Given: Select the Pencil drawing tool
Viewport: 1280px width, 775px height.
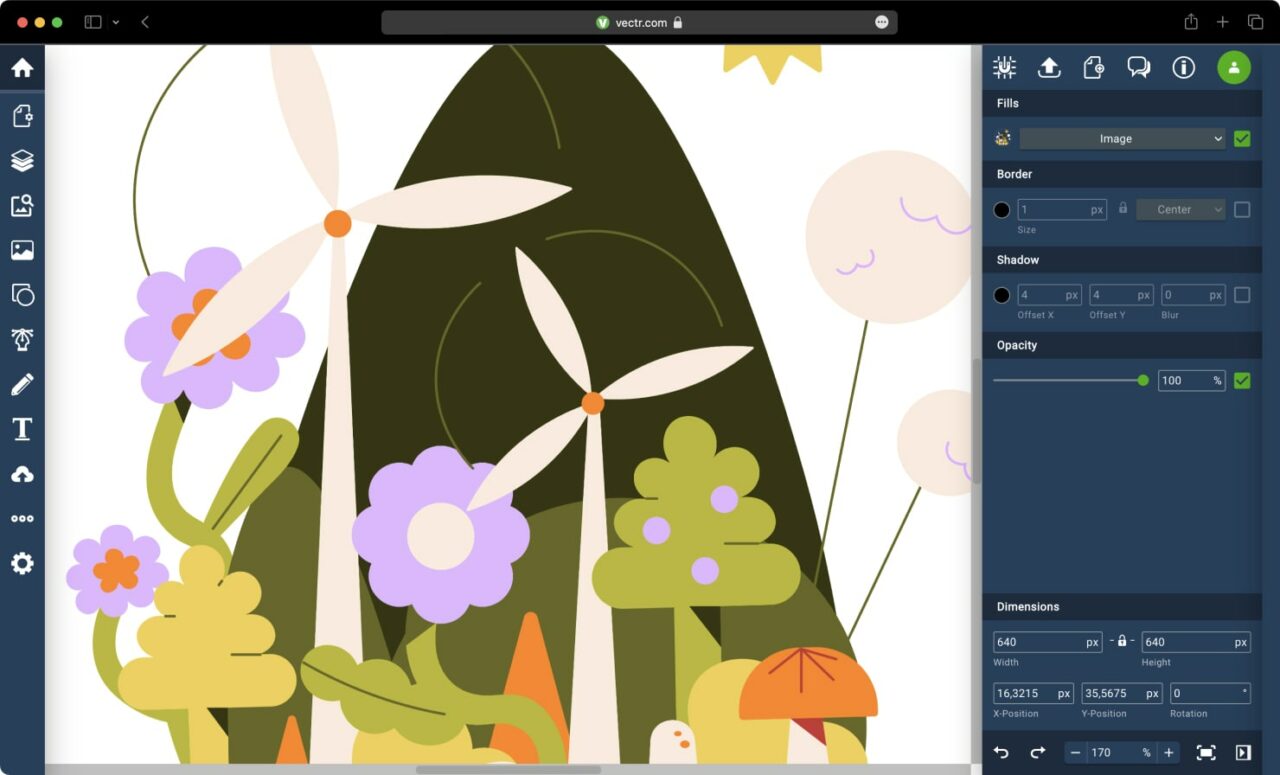Looking at the screenshot, I should click(22, 385).
